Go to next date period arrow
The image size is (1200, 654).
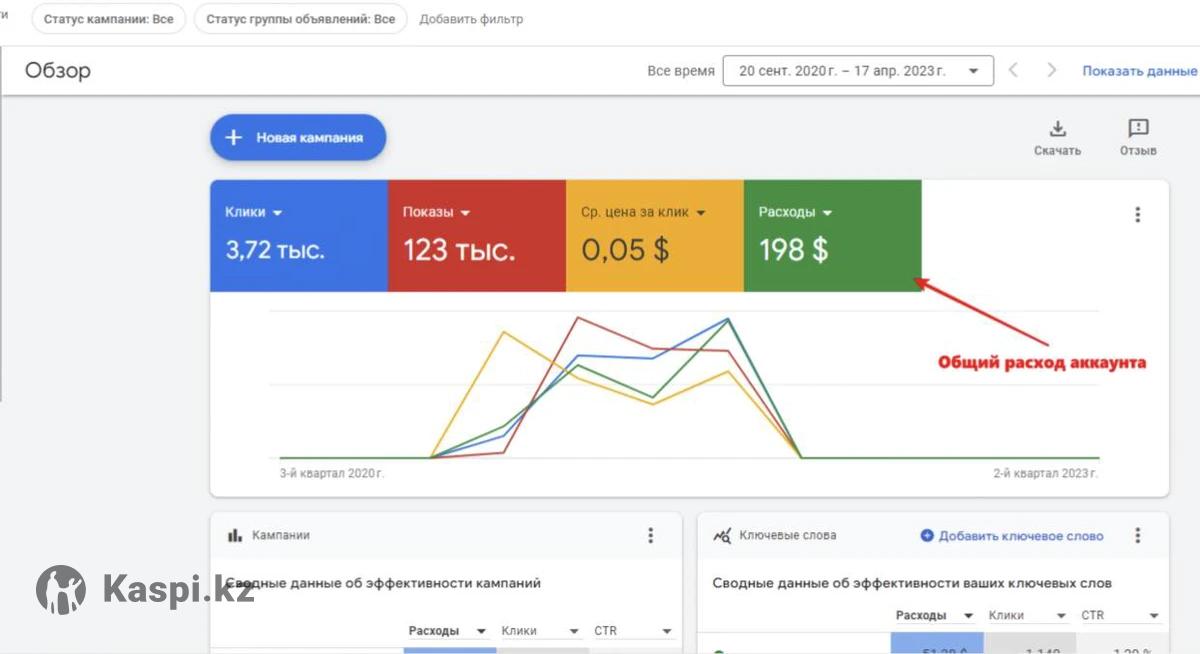[x=1051, y=70]
